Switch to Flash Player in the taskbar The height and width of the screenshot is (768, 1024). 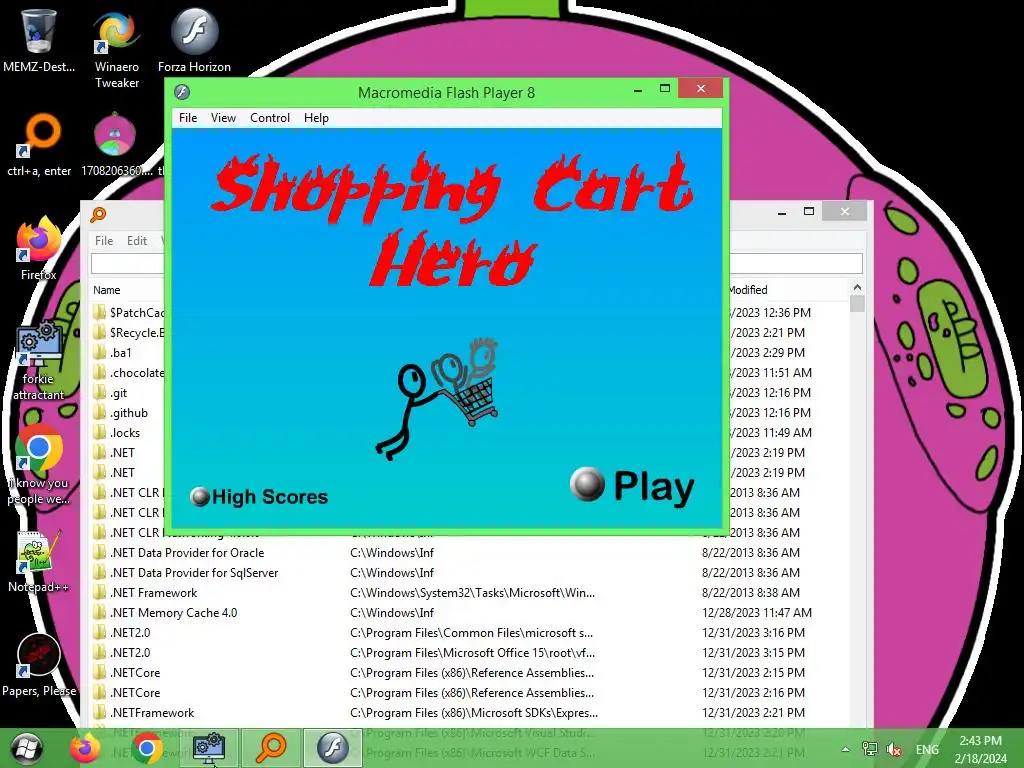coord(332,748)
